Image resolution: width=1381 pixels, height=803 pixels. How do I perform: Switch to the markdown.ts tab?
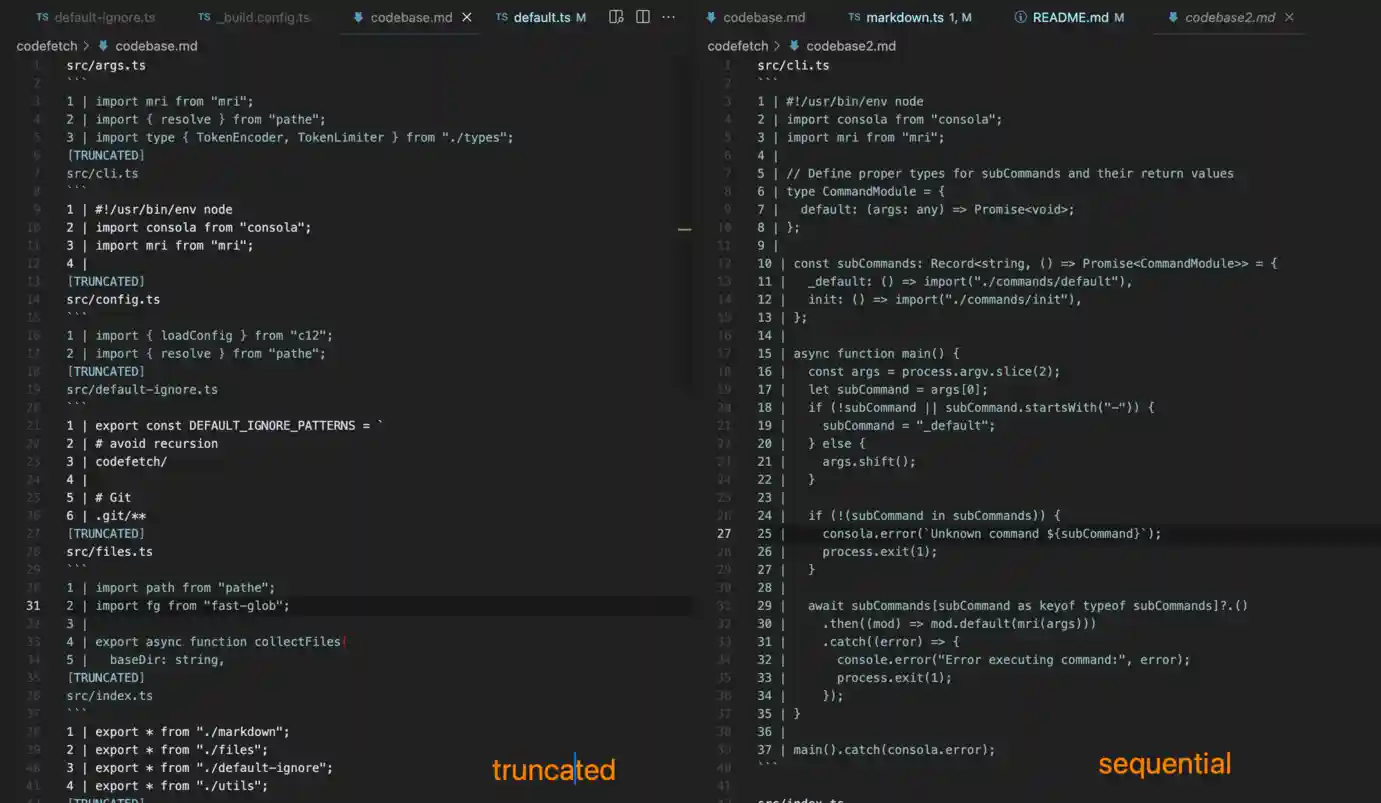(x=910, y=18)
